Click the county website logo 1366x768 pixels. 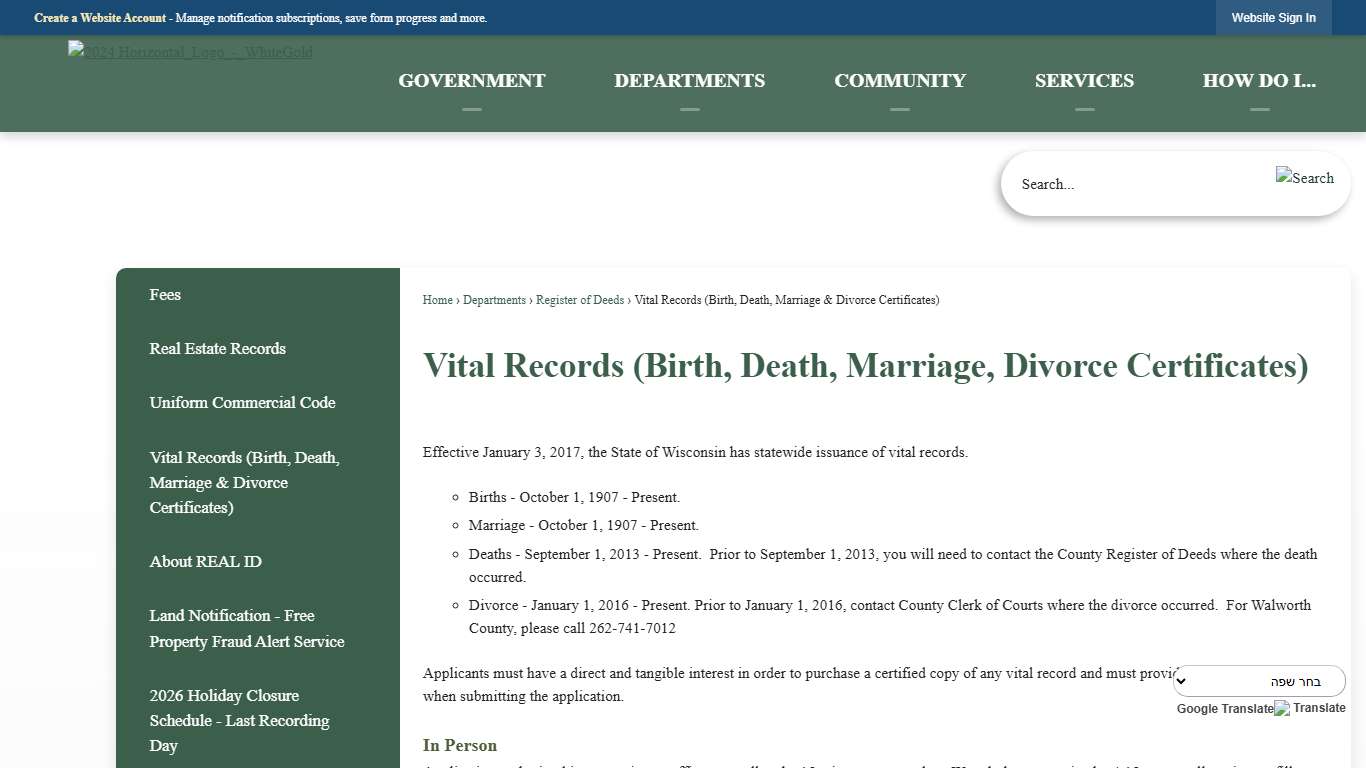[189, 52]
